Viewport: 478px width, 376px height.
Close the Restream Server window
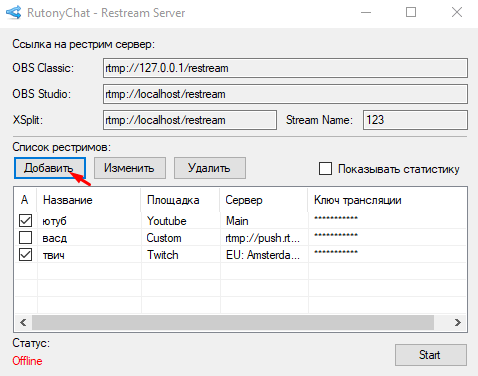[457, 13]
